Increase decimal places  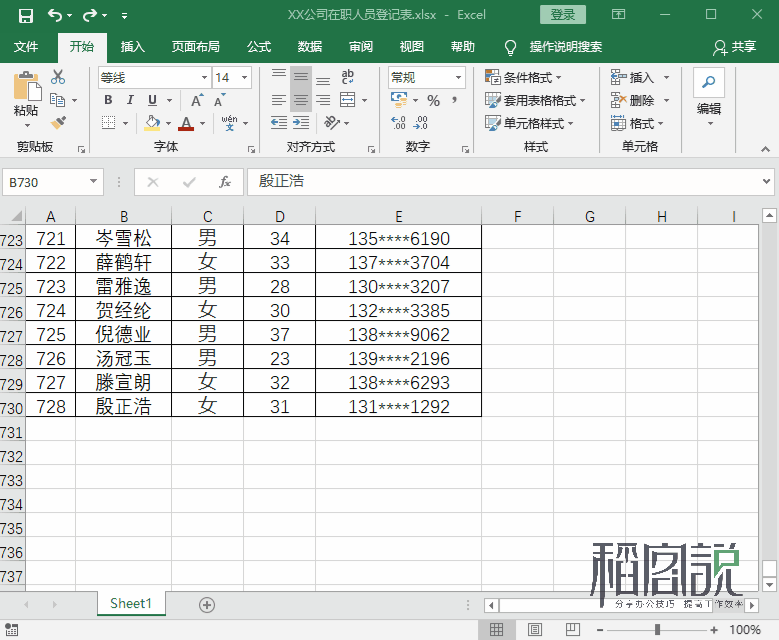pyautogui.click(x=398, y=123)
